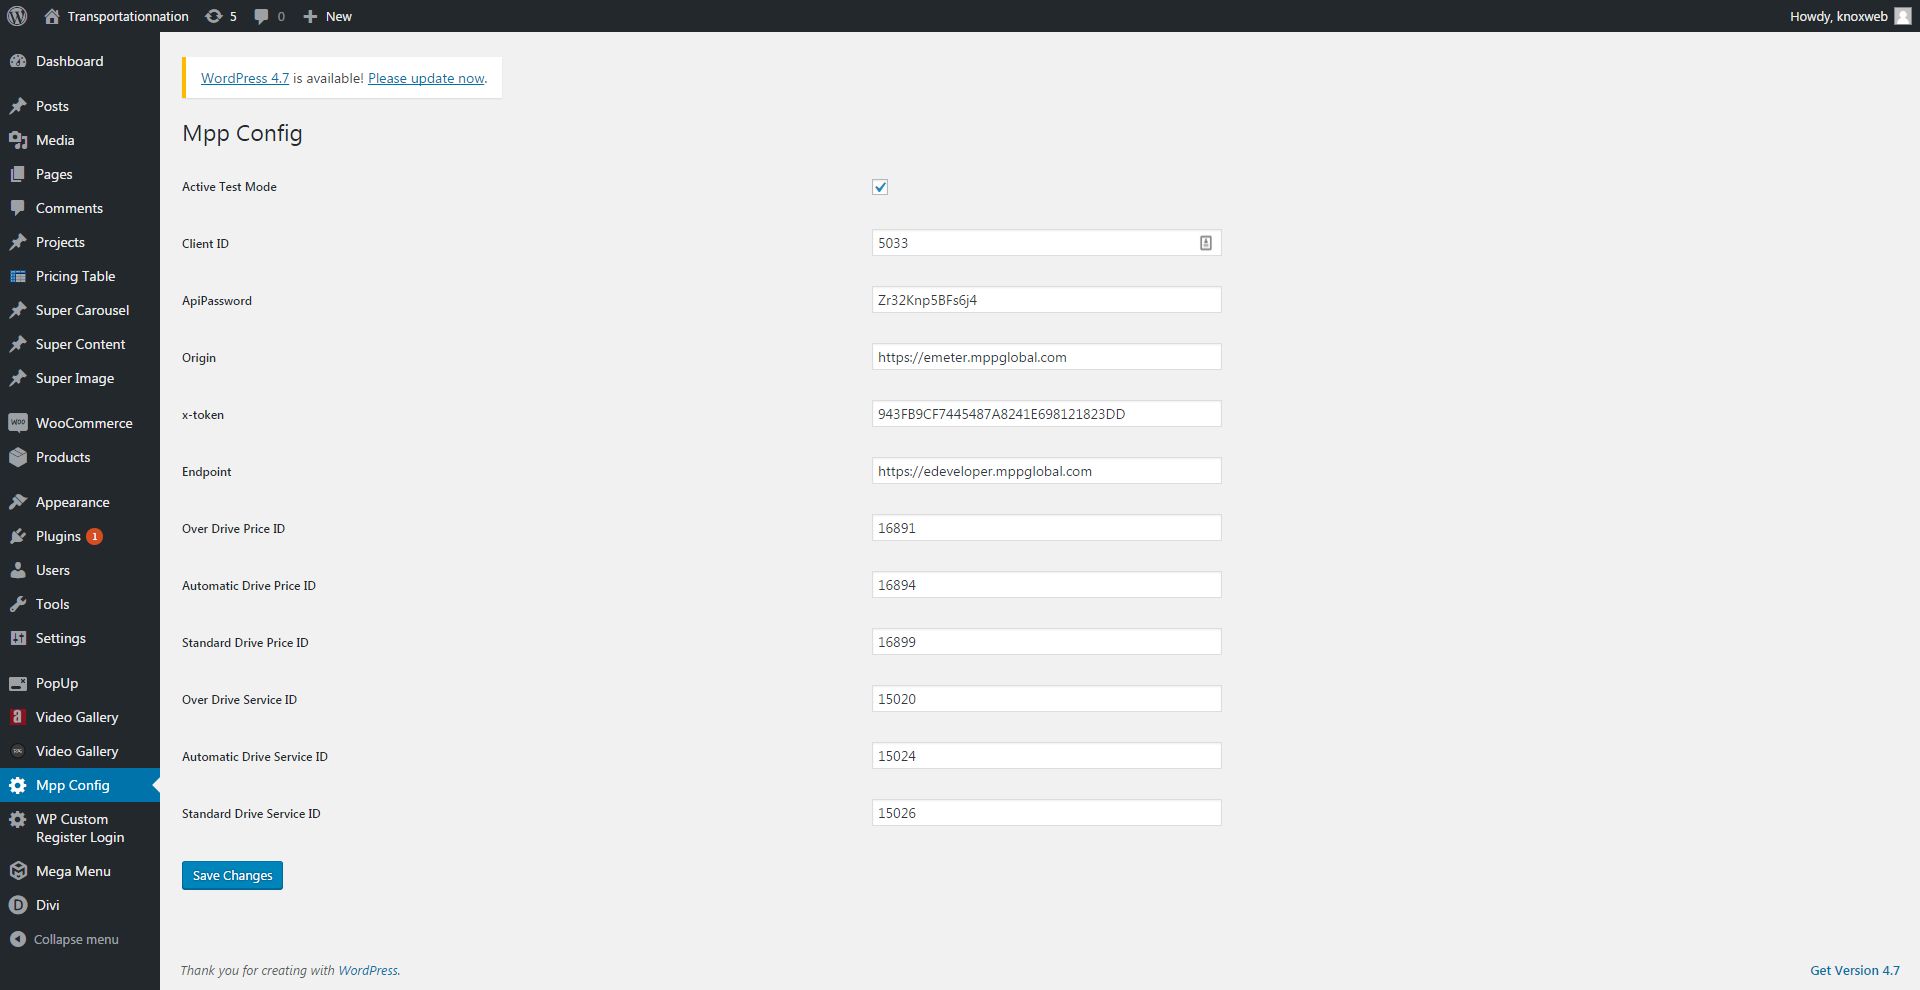This screenshot has width=1920, height=990.
Task: Open Super Content in the sidebar menu
Action: pyautogui.click(x=80, y=344)
